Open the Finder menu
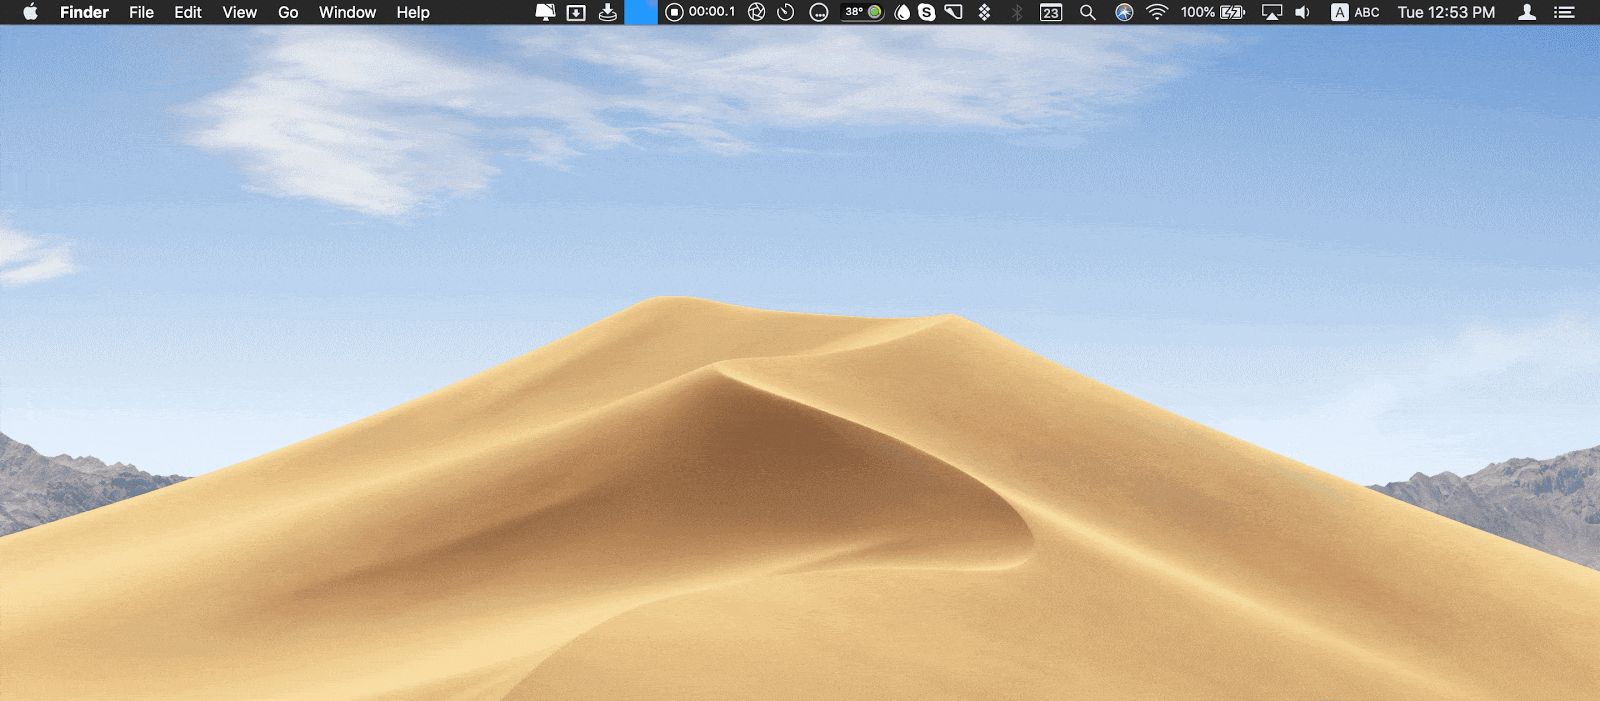The height and width of the screenshot is (701, 1600). [x=84, y=12]
